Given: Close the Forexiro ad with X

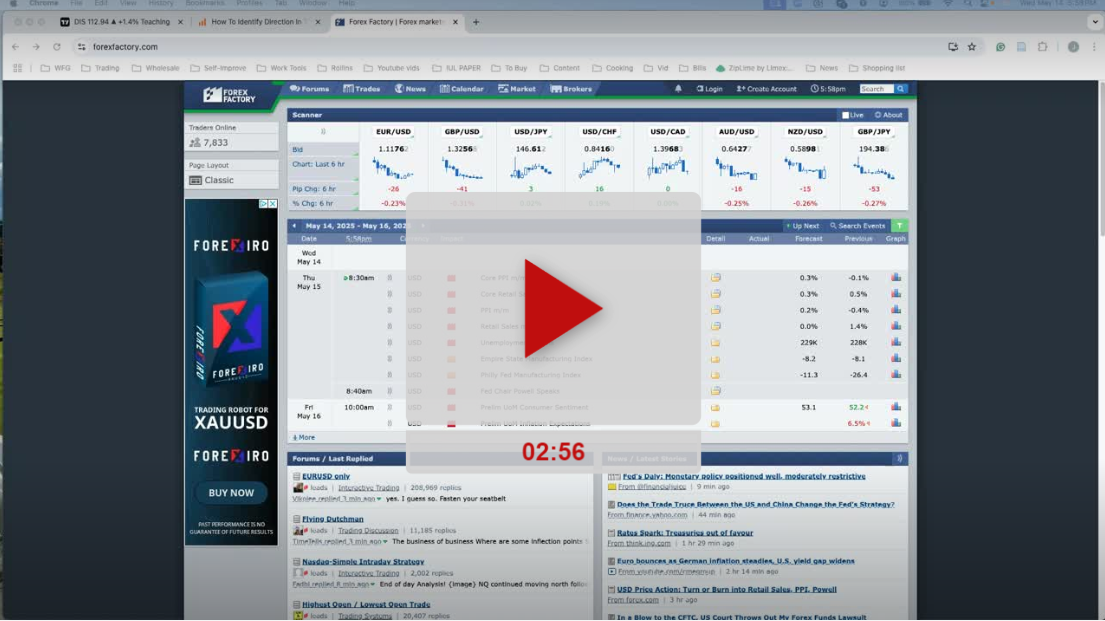Looking at the screenshot, I should point(273,204).
